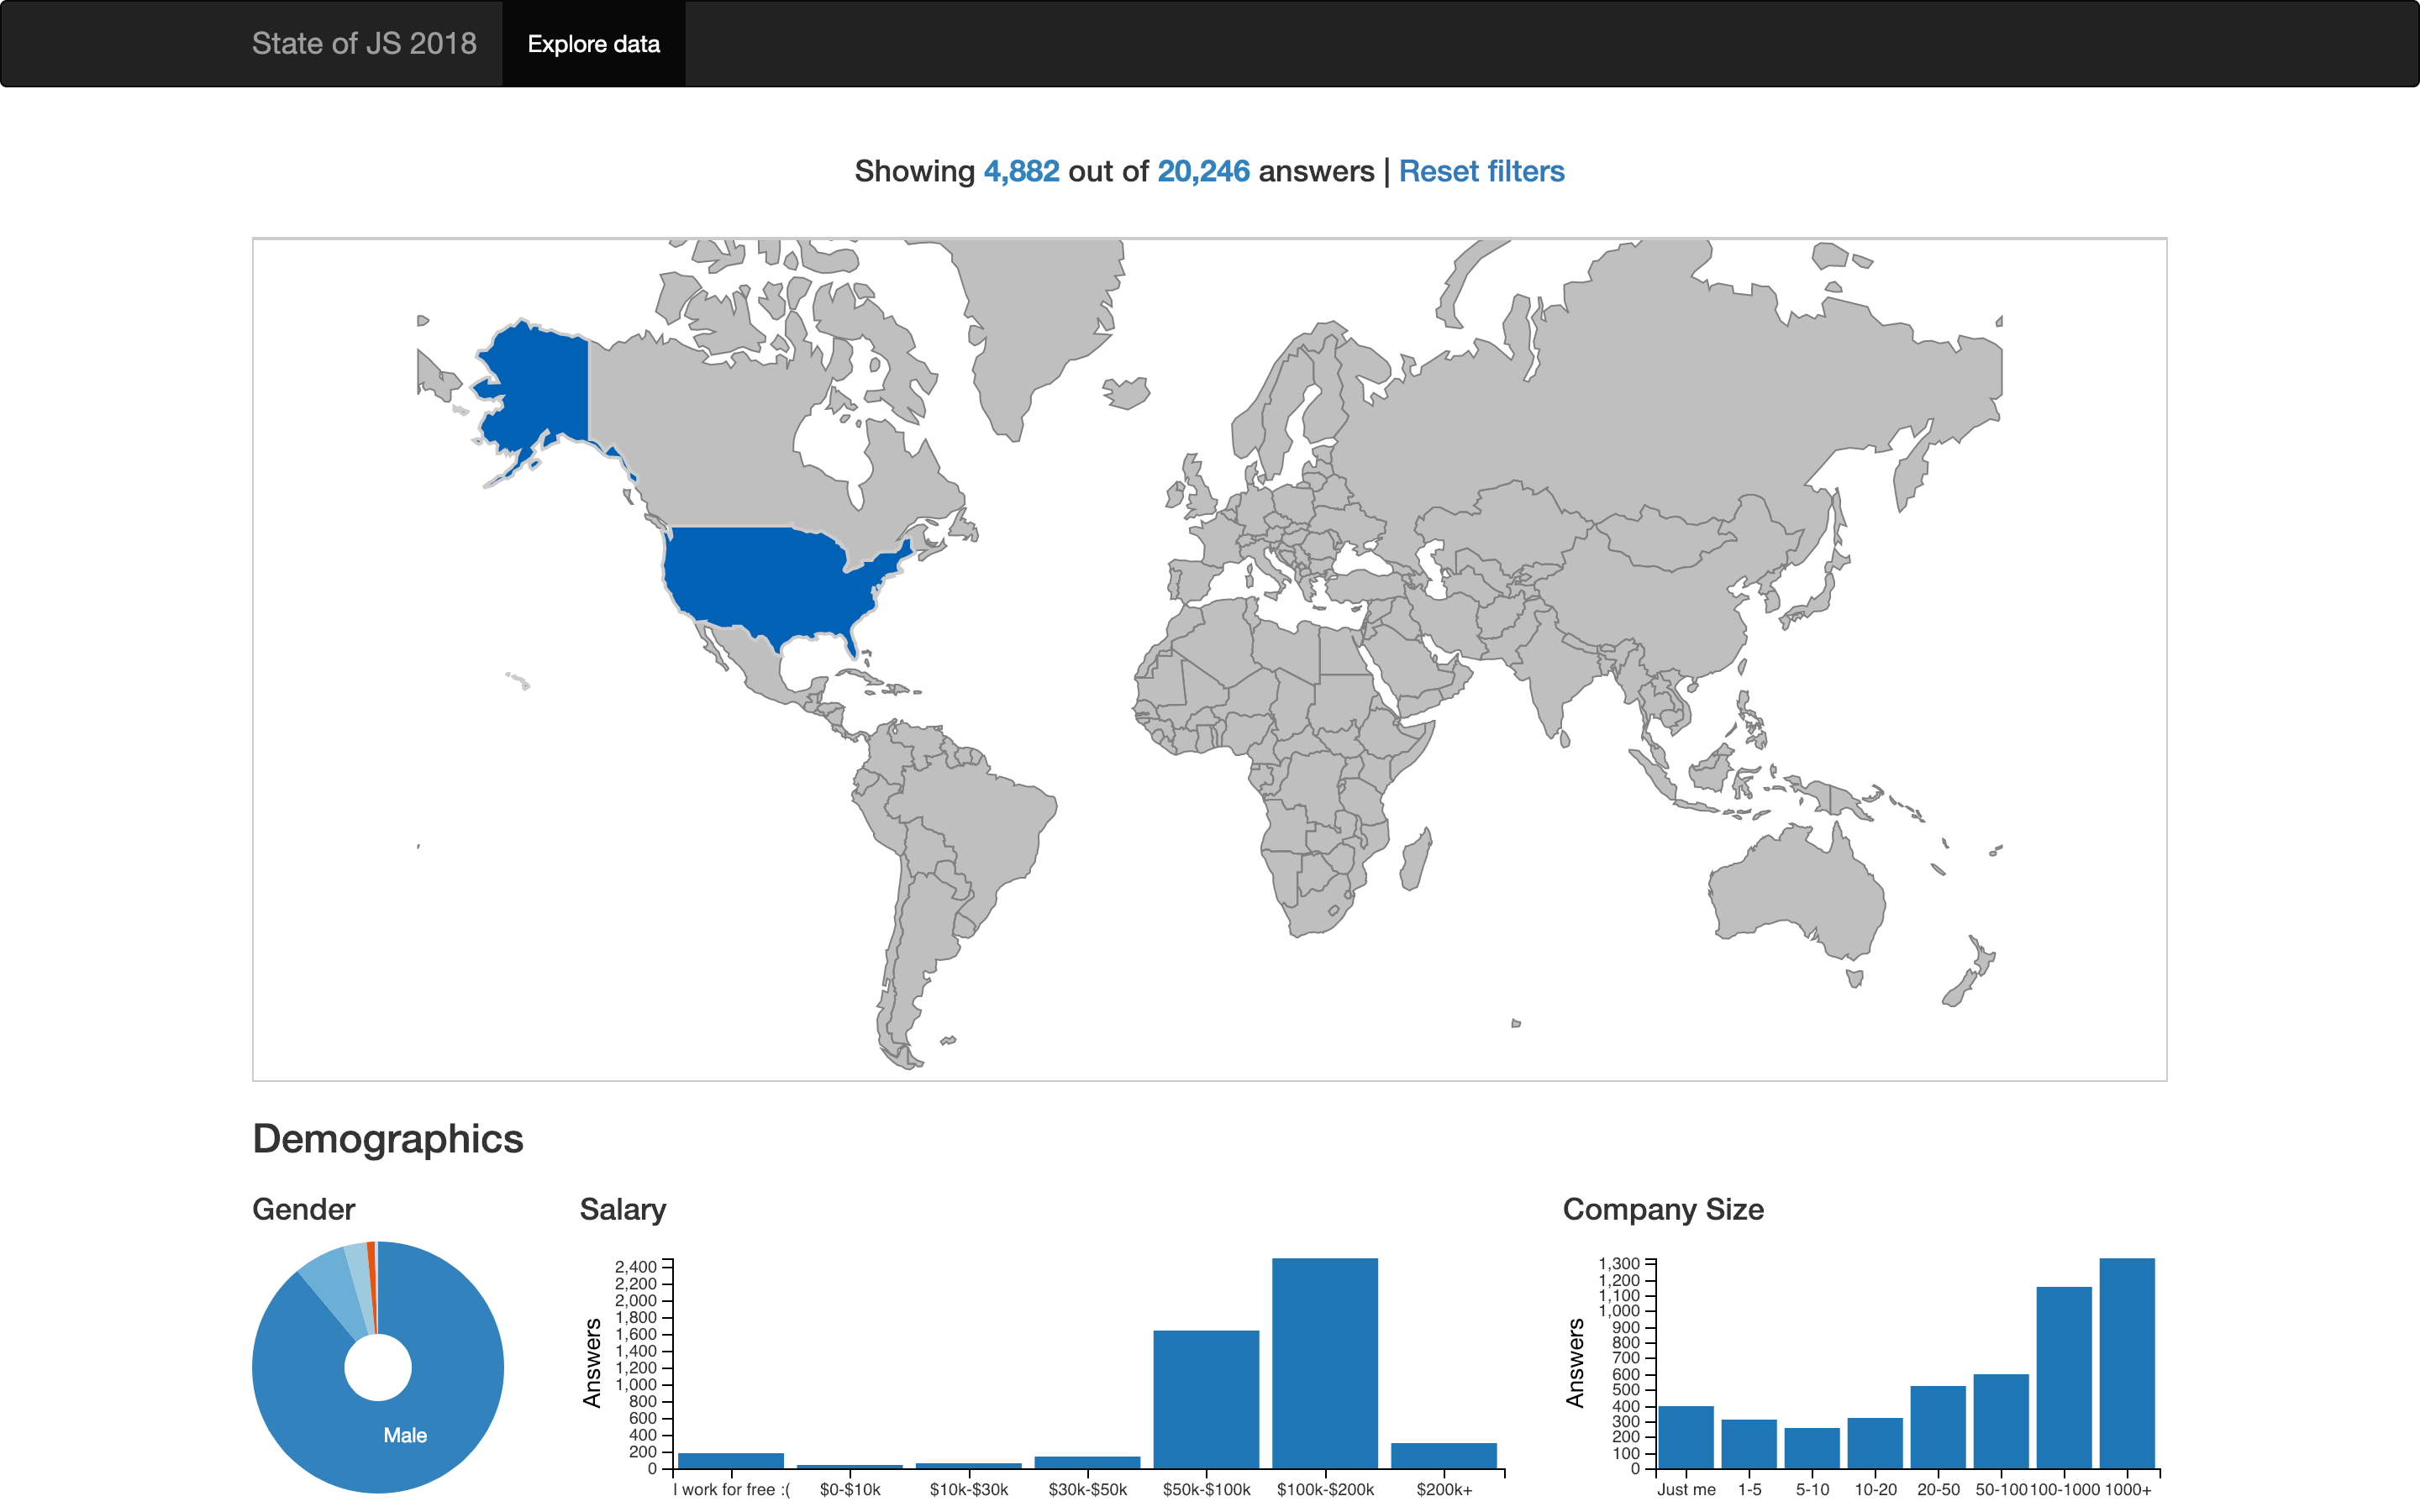Click Greenland on the world map
The image size is (2420, 1512).
(1020, 320)
